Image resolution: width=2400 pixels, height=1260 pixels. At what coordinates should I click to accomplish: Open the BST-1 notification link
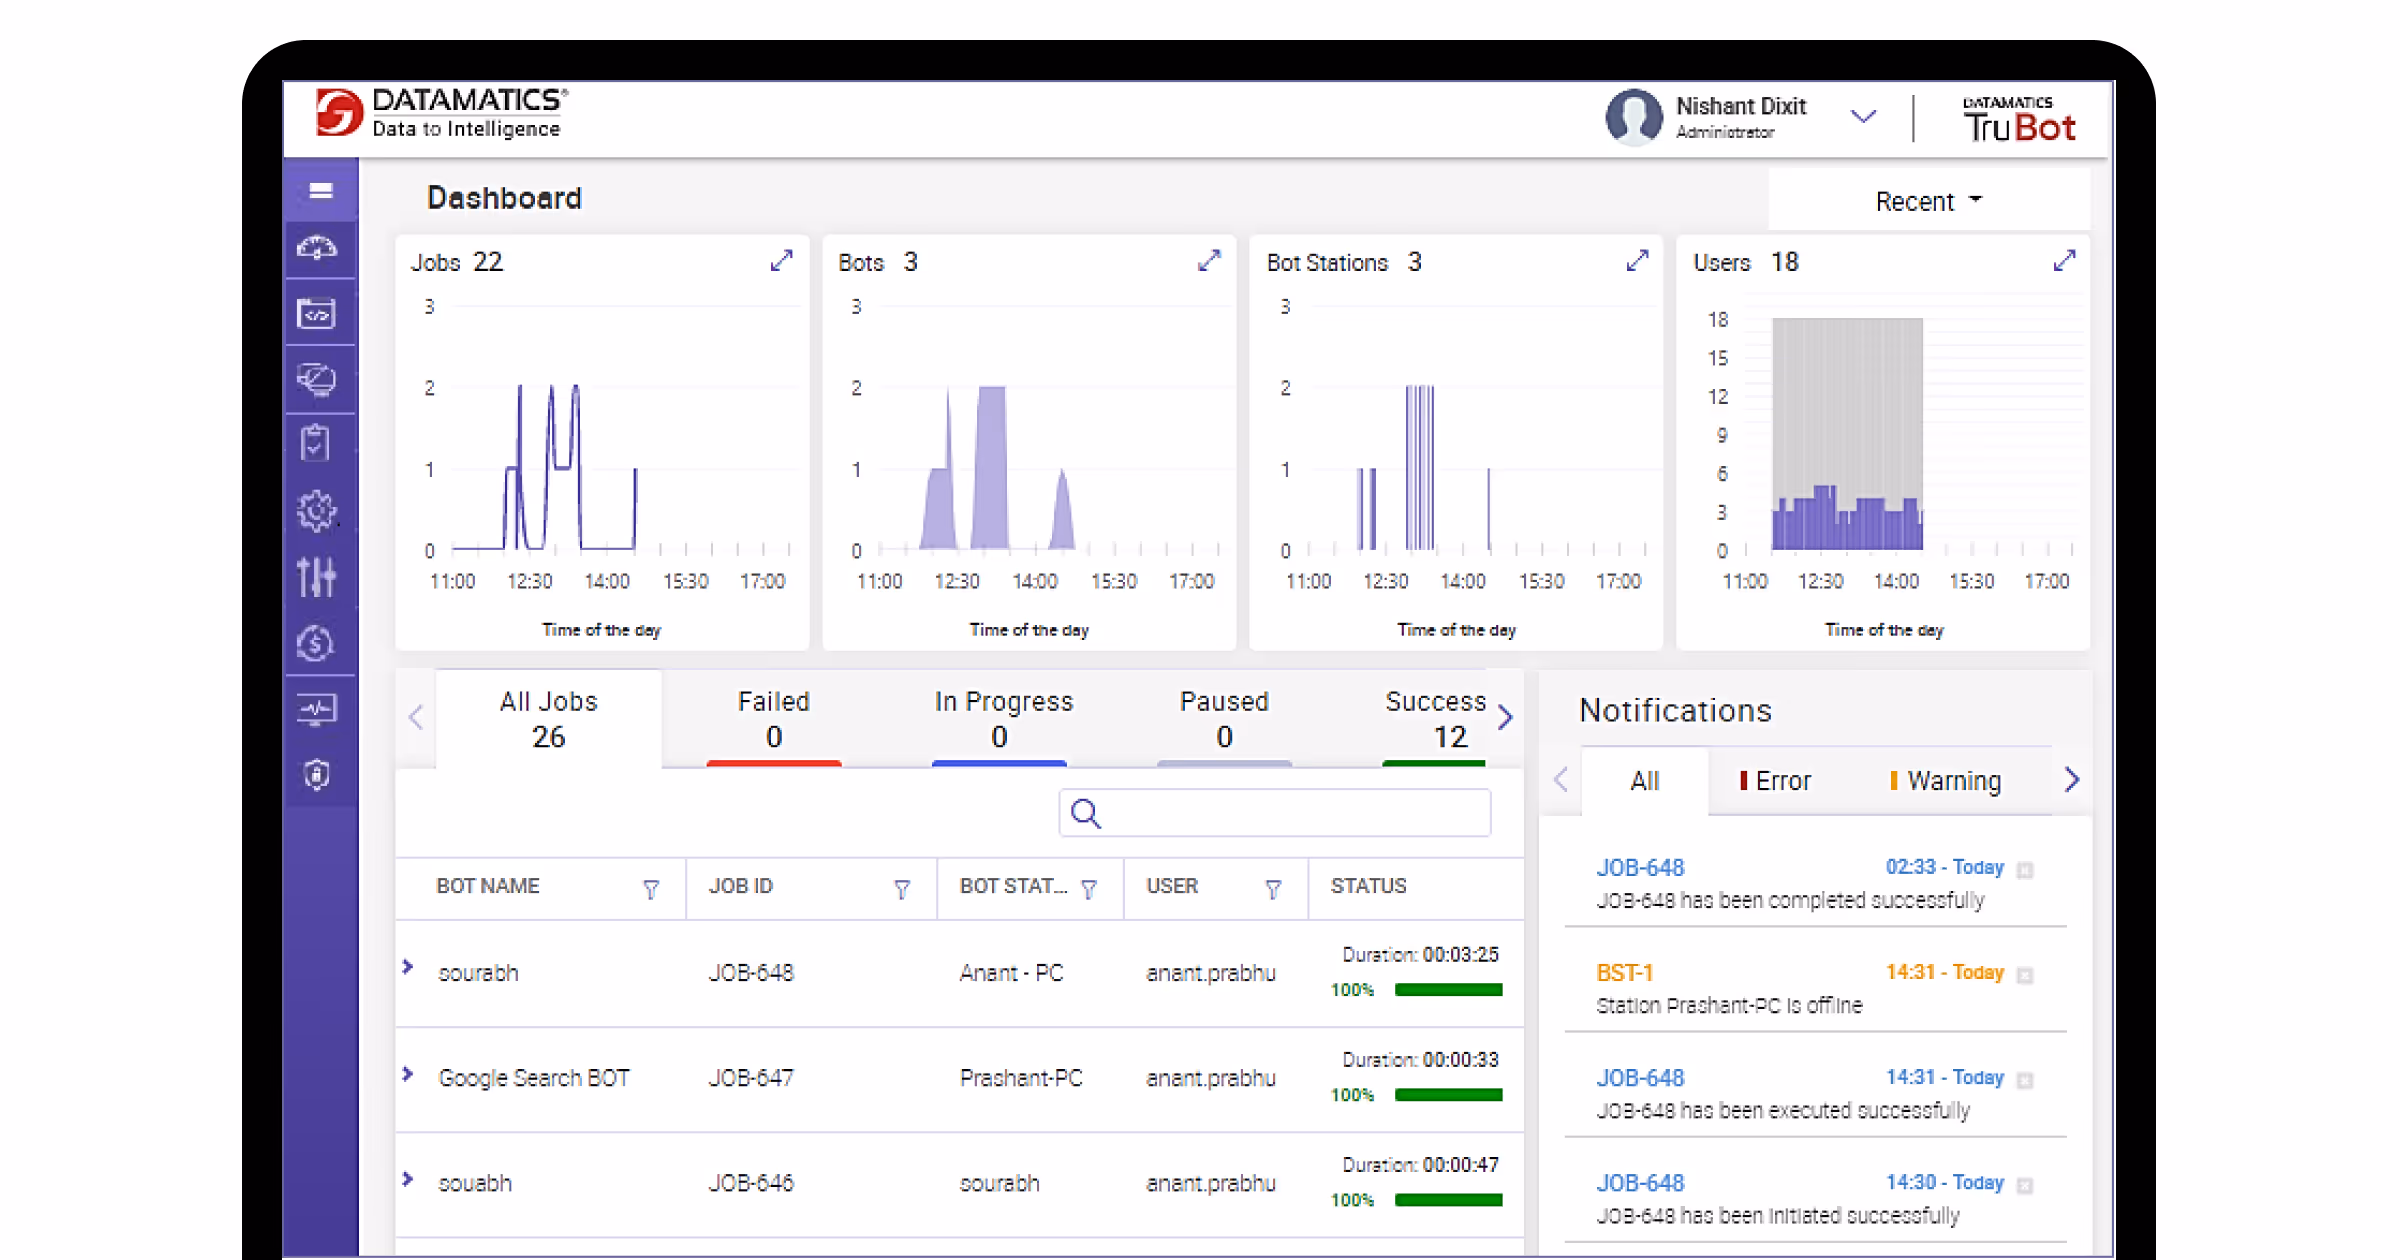click(1624, 973)
